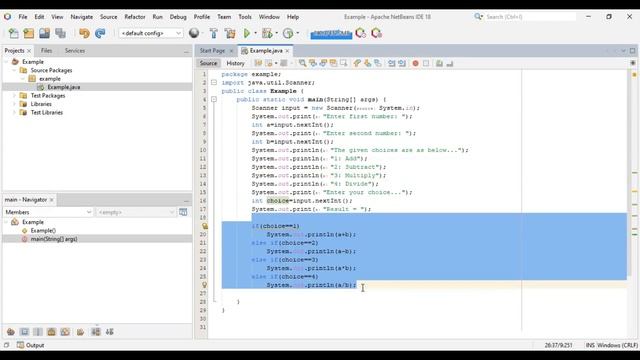
Task: Click the Find Selection magnifier icon in editor toolbar
Action: 302,63
